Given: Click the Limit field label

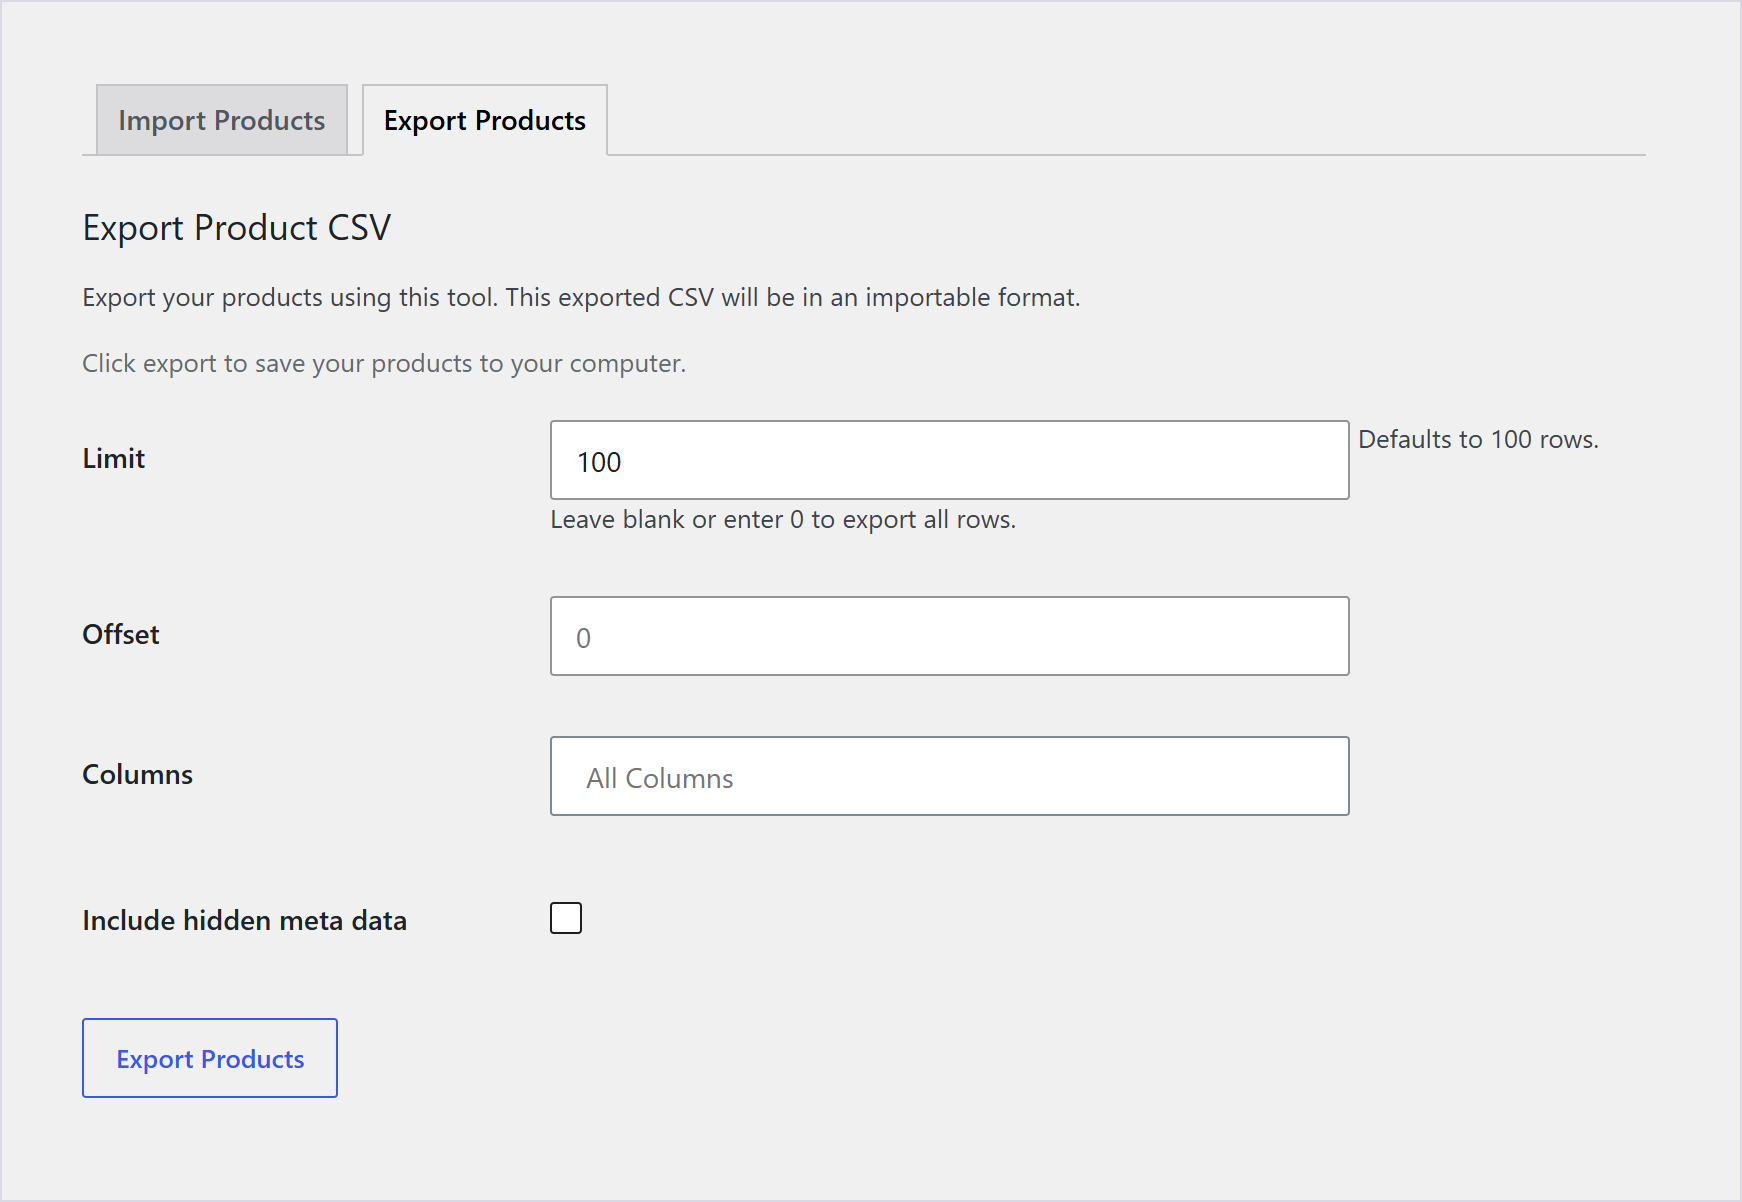Looking at the screenshot, I should point(114,458).
